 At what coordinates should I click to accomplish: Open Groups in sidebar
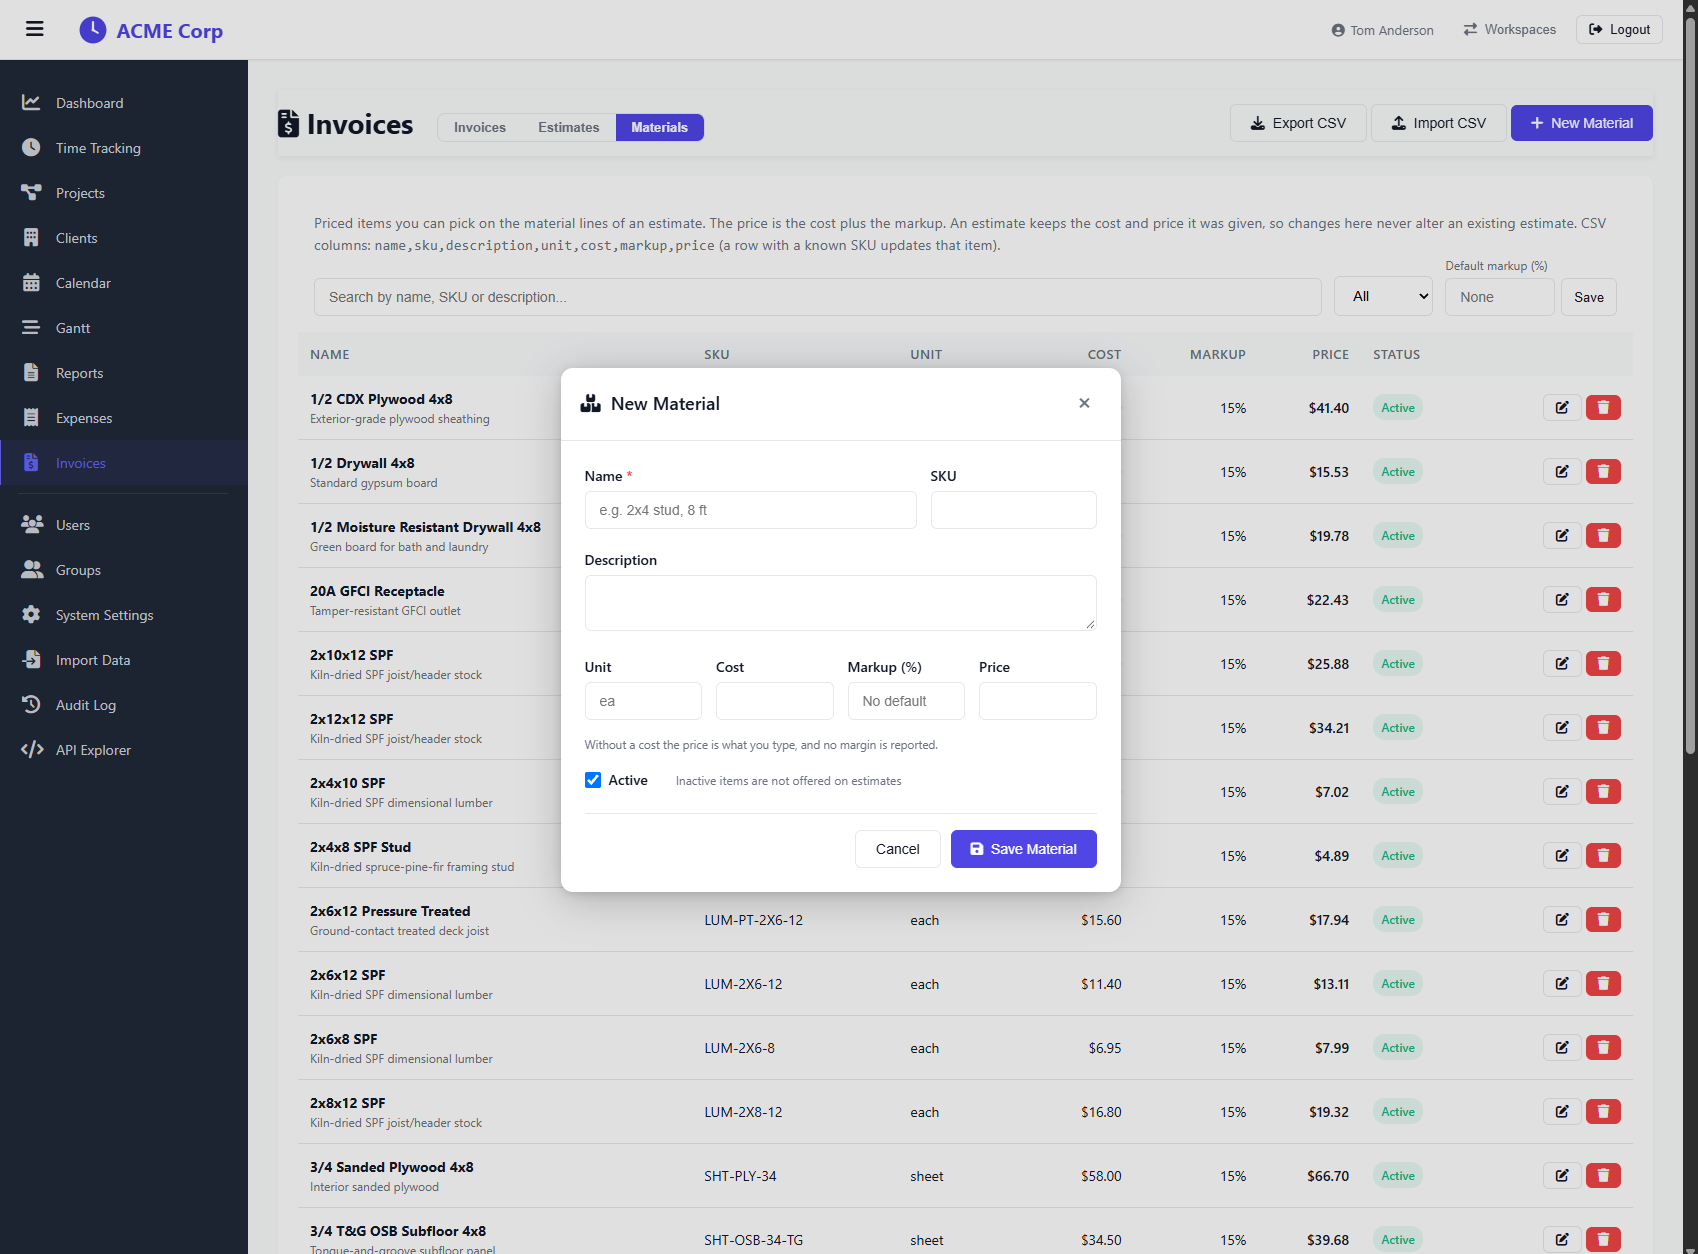click(x=124, y=570)
